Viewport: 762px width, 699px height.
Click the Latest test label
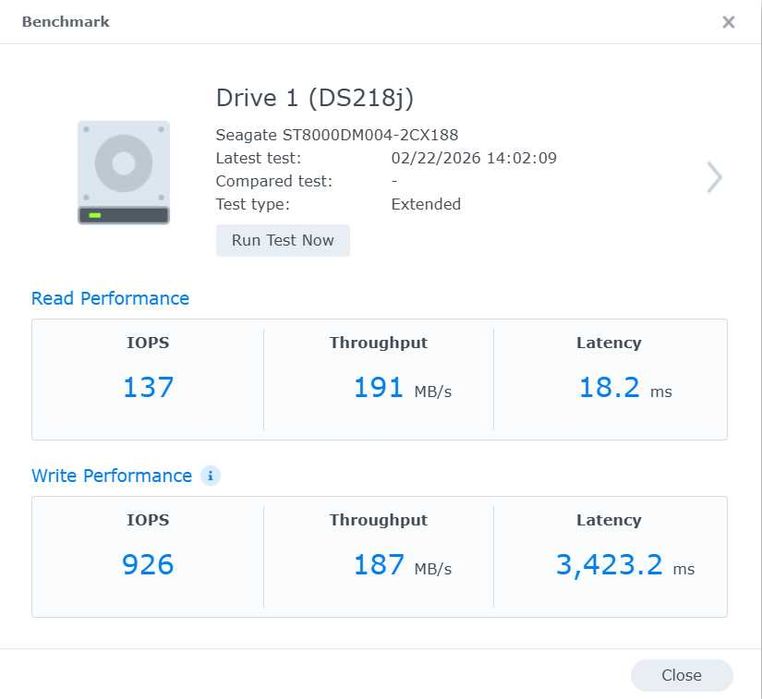coord(259,158)
